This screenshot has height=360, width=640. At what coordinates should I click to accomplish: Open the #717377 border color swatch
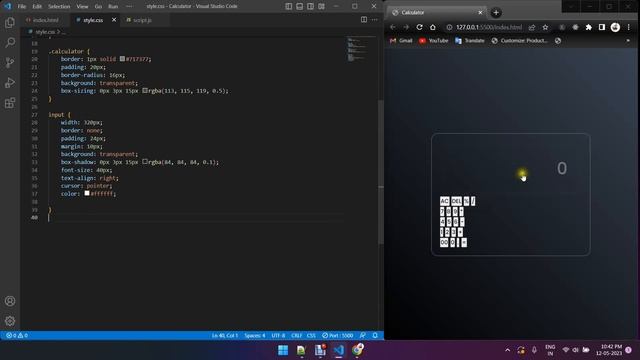click(x=122, y=59)
